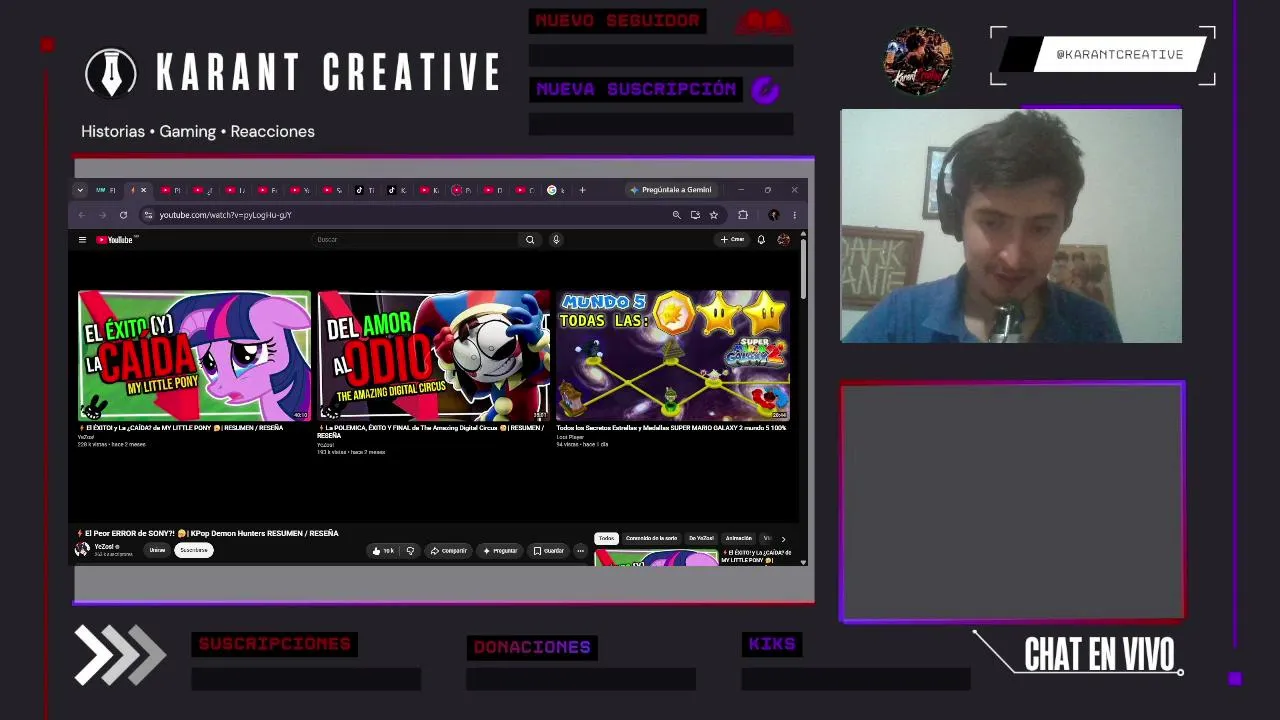Click the browser back arrow

[x=82, y=215]
